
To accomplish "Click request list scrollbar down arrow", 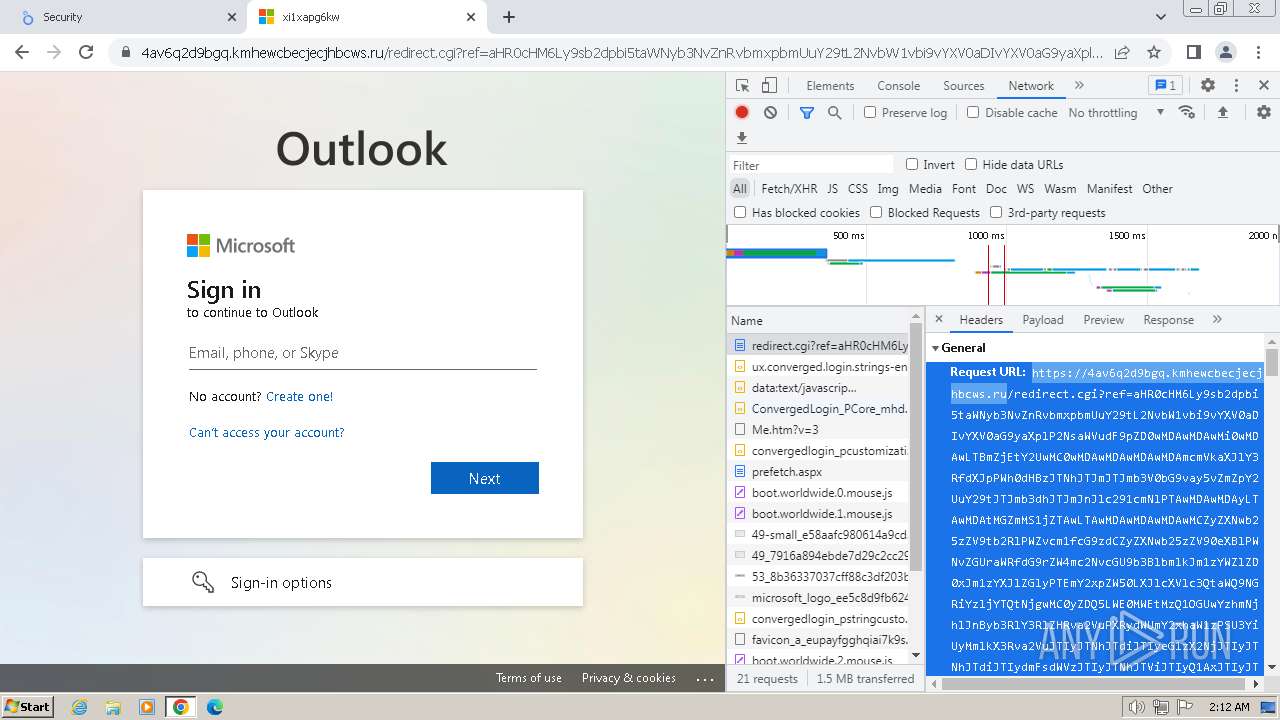I will pos(915,656).
